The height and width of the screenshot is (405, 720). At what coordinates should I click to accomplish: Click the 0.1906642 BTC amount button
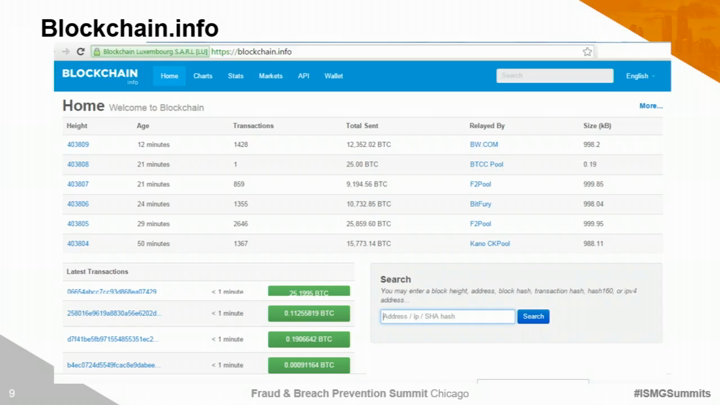click(309, 339)
